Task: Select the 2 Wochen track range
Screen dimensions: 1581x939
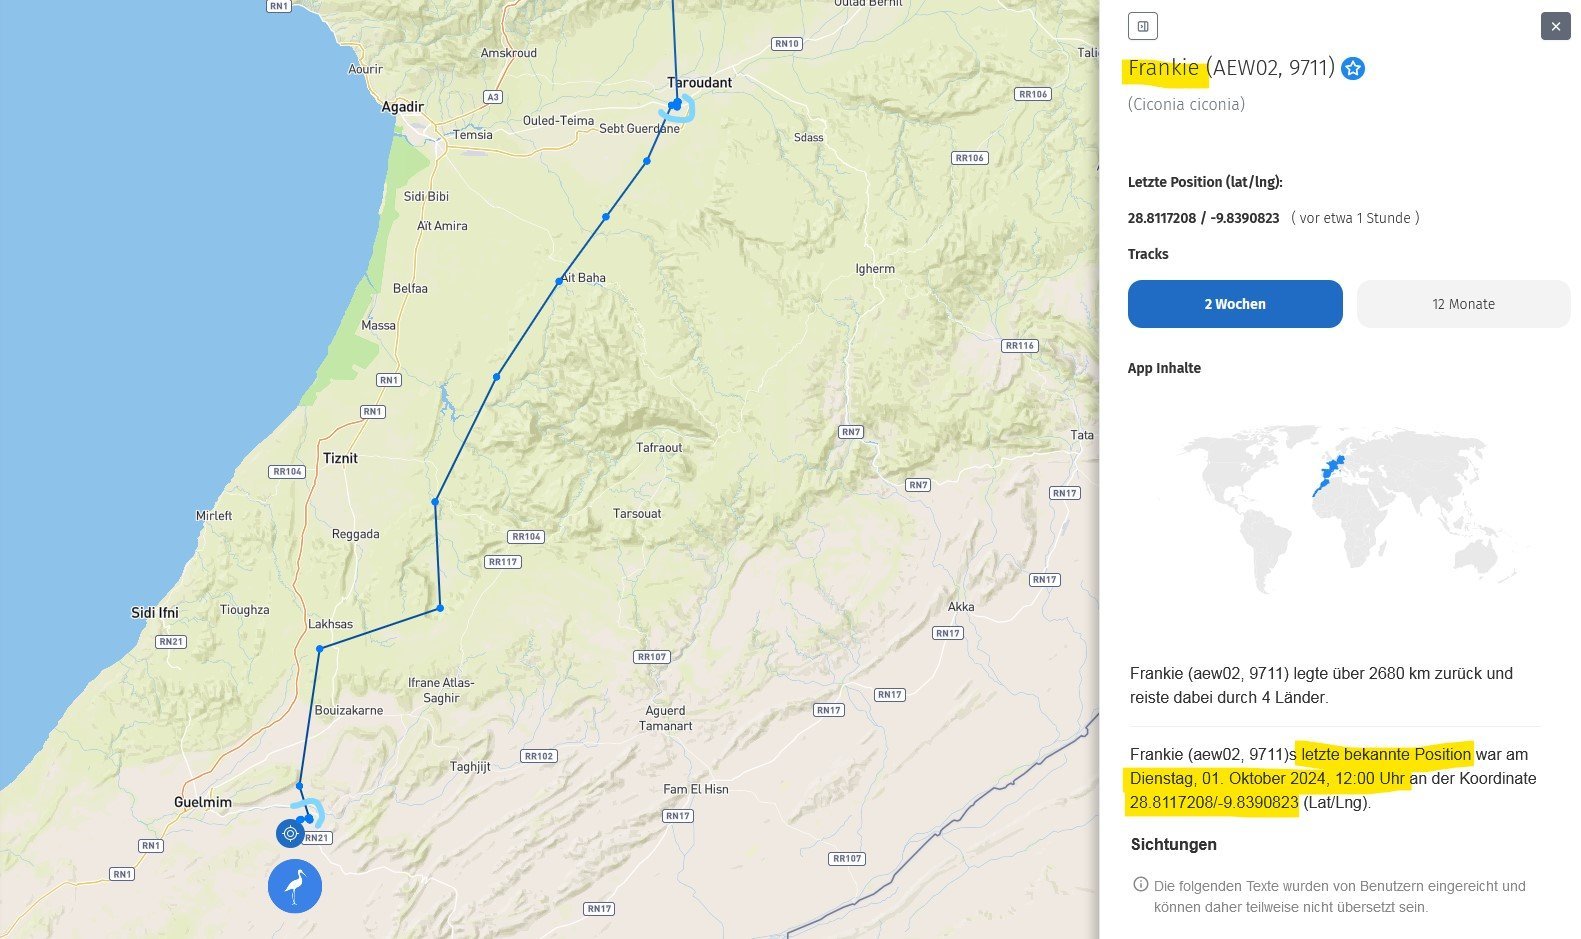Action: point(1234,304)
